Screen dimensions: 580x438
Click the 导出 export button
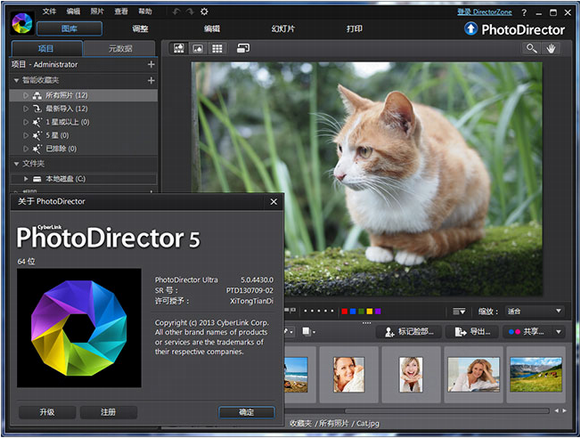pos(472,332)
